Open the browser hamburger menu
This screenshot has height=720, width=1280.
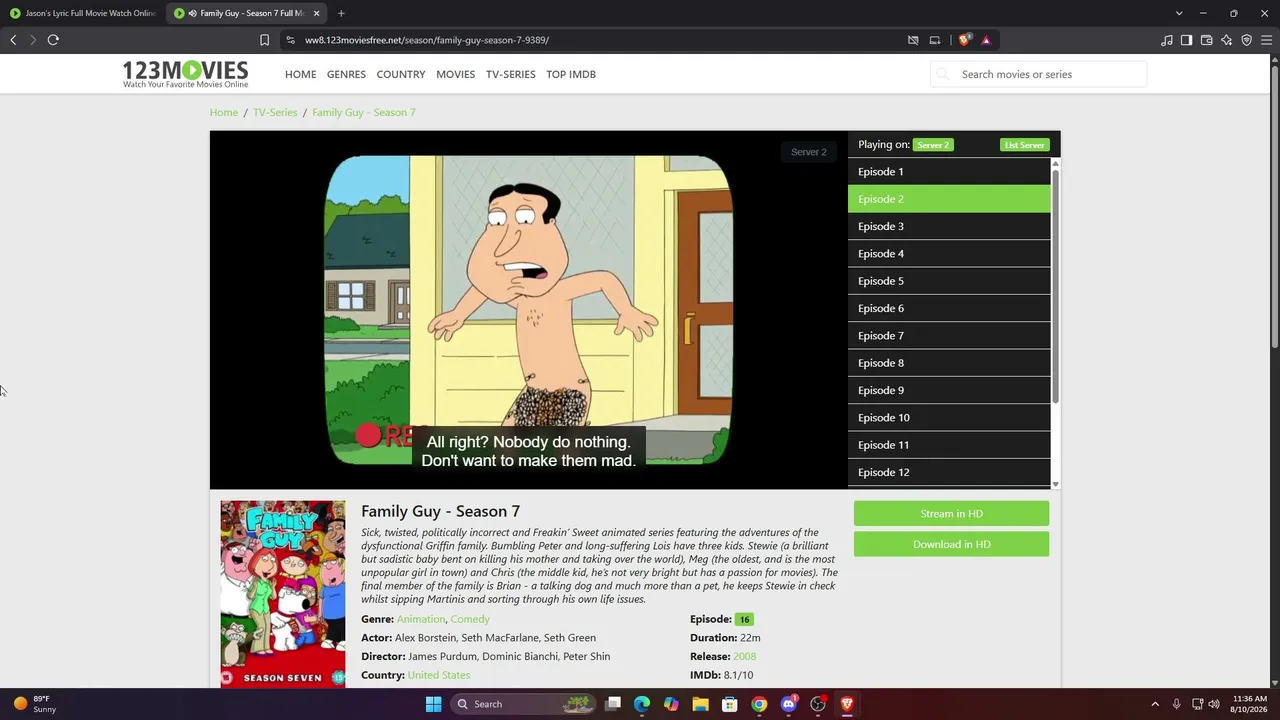[1267, 40]
